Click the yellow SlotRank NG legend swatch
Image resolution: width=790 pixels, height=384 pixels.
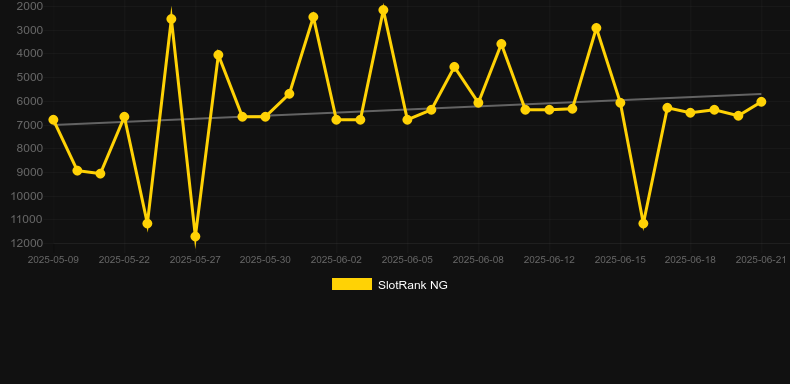point(352,284)
